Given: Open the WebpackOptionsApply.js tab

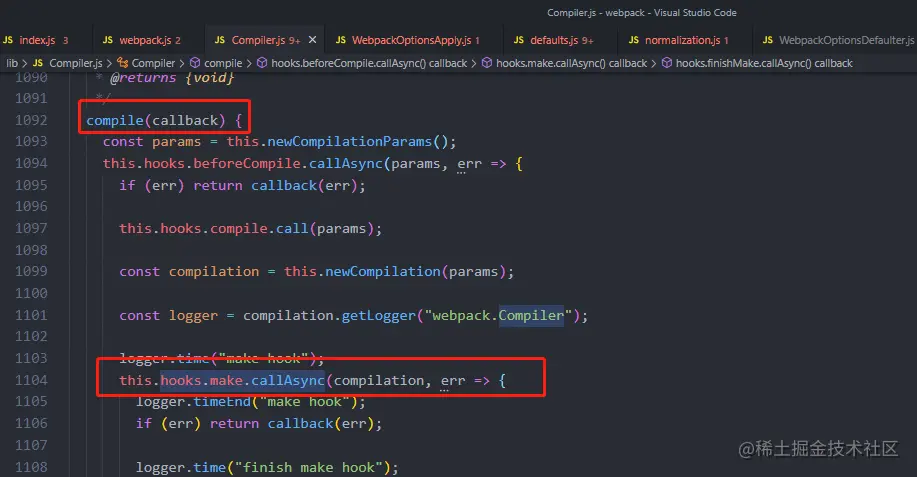Looking at the screenshot, I should click(411, 40).
